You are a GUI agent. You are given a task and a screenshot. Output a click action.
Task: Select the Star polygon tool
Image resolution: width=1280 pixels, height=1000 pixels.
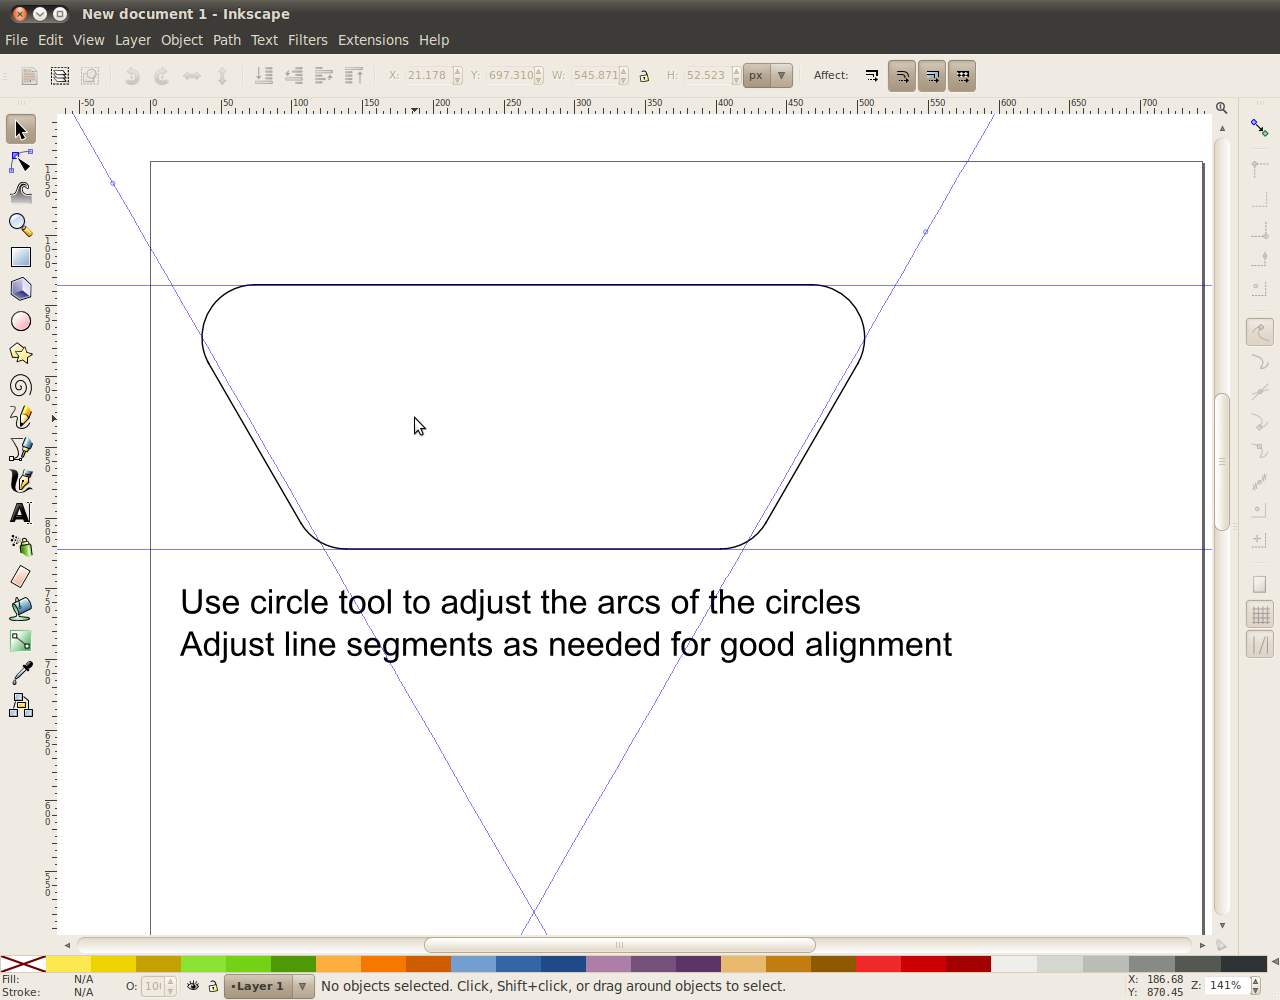(21, 353)
